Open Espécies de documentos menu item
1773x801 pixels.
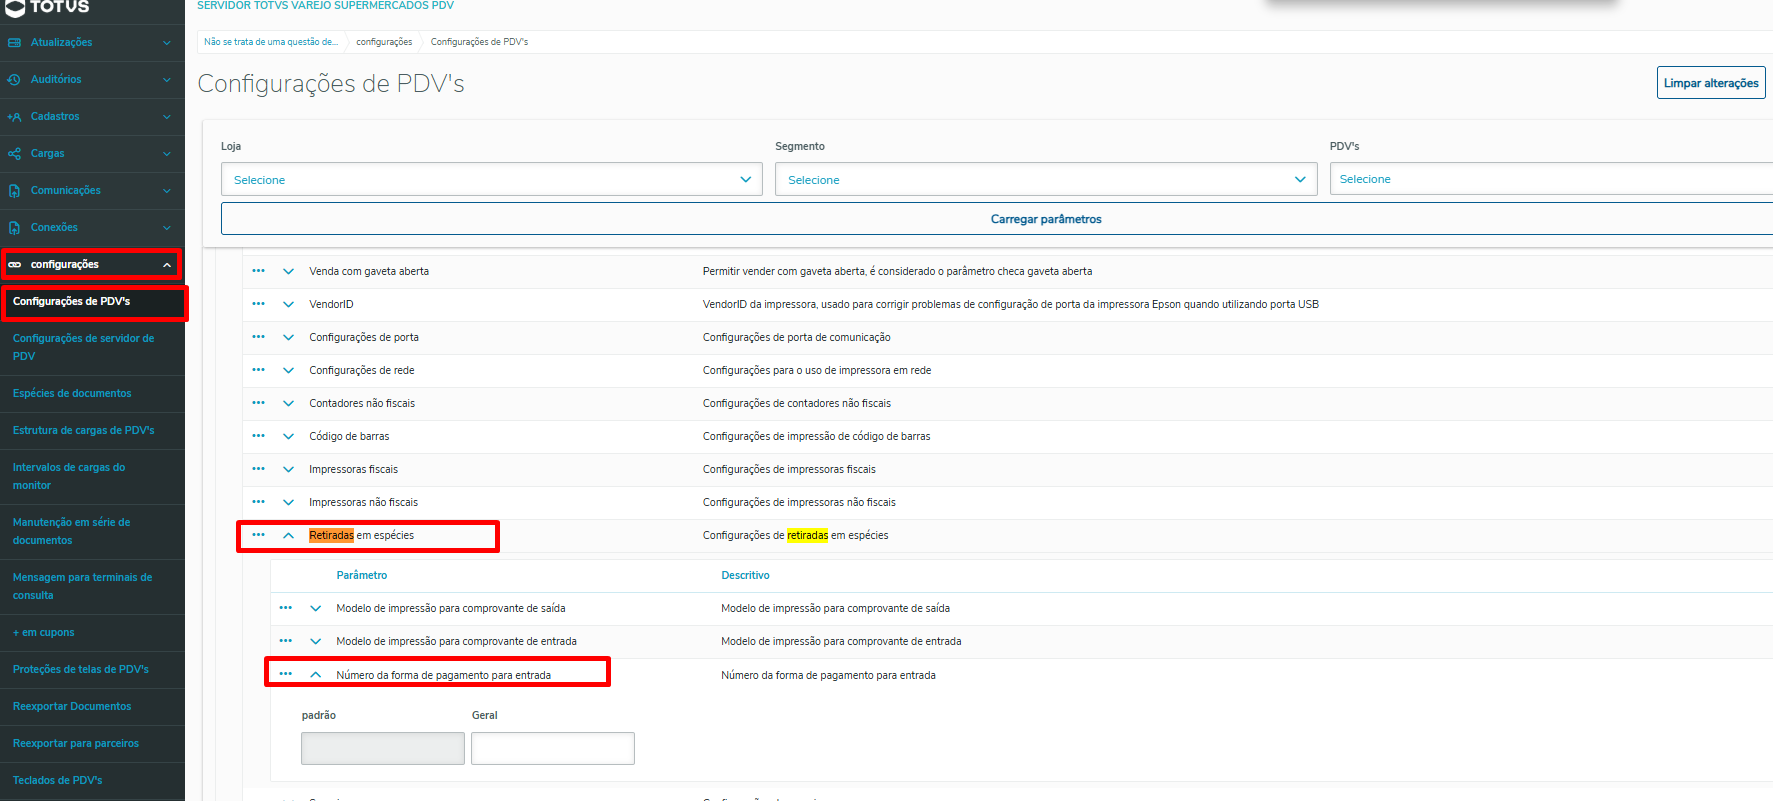pos(92,393)
